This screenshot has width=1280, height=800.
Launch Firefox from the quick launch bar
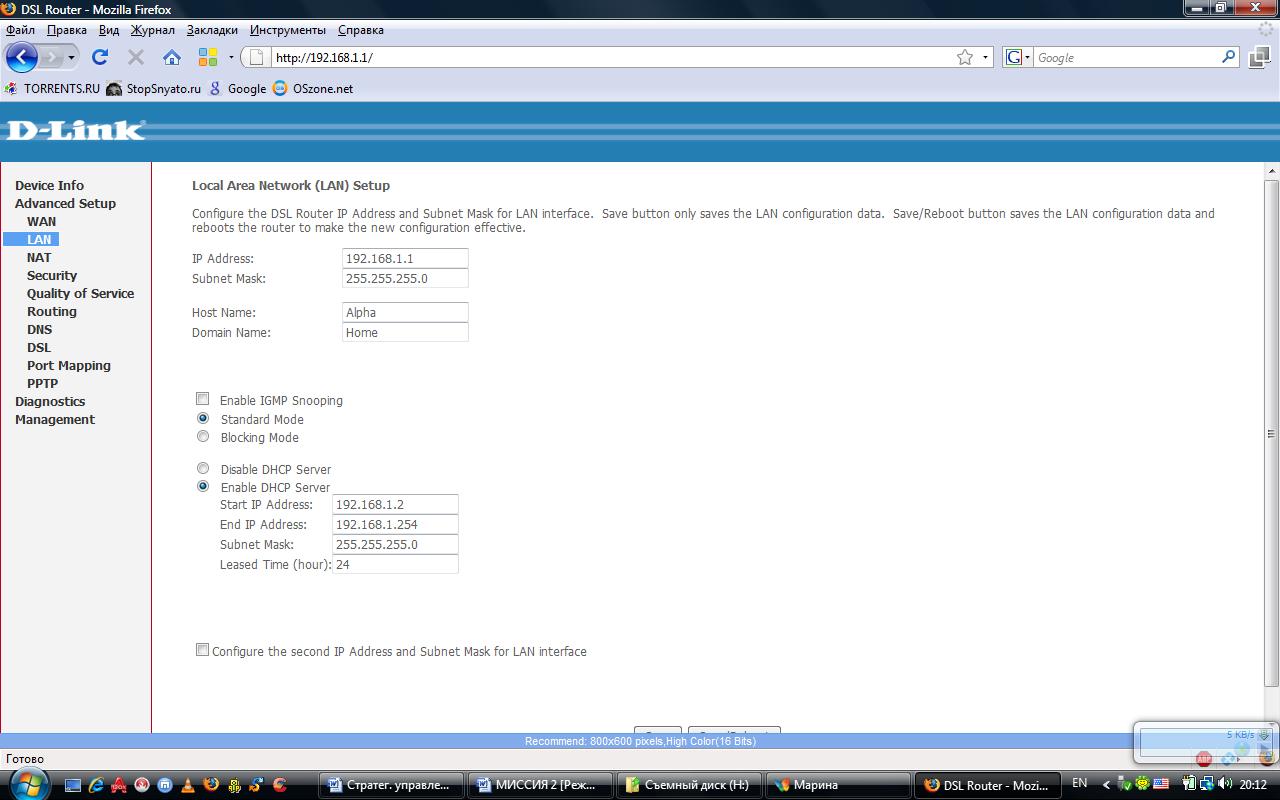point(211,785)
